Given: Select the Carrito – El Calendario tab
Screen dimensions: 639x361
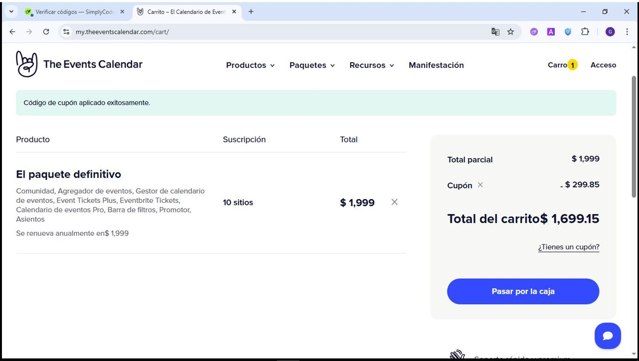Looking at the screenshot, I should (x=186, y=12).
